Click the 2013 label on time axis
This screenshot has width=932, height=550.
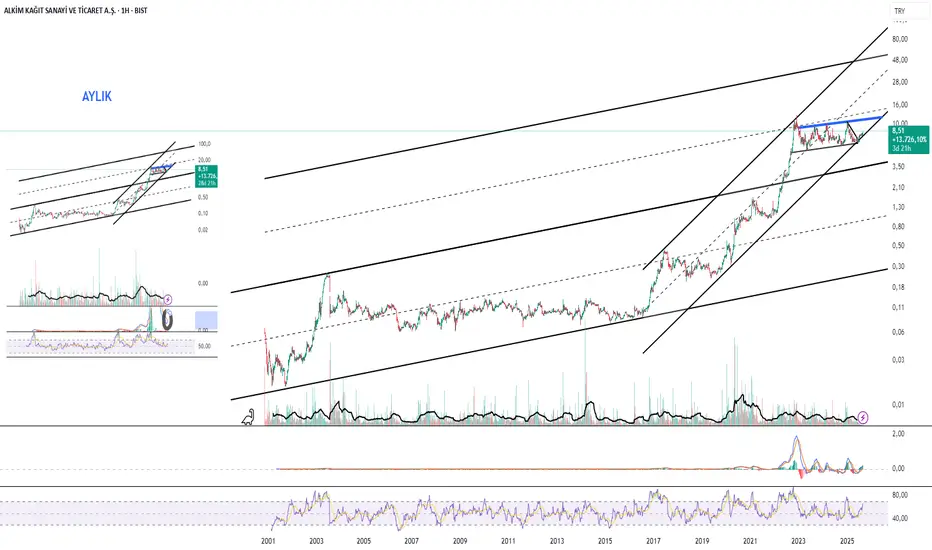pyautogui.click(x=557, y=541)
